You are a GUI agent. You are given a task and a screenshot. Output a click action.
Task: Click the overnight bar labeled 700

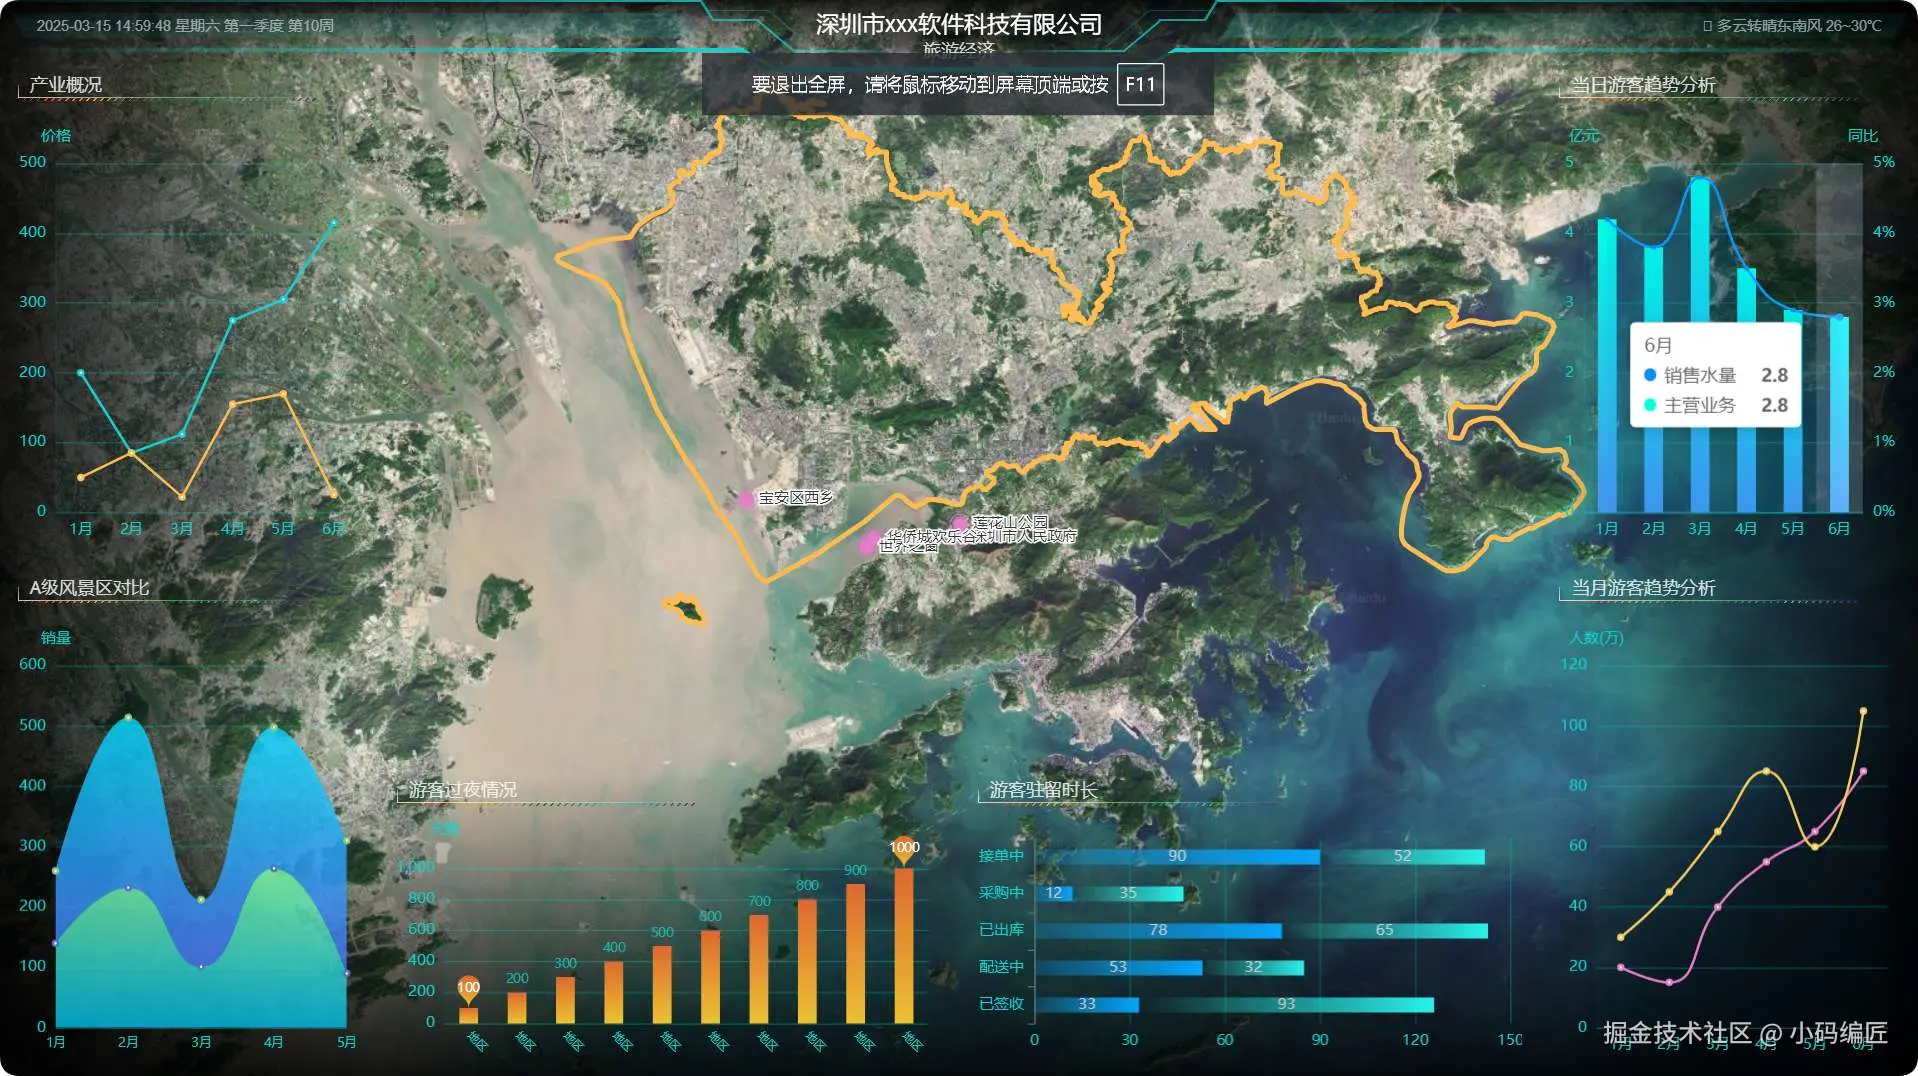click(759, 968)
